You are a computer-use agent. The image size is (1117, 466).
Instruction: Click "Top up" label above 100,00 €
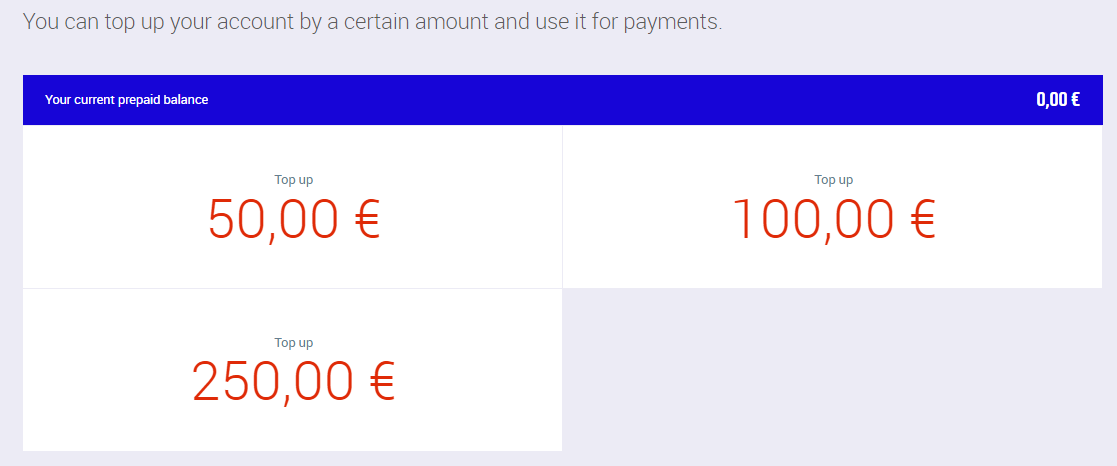[833, 180]
